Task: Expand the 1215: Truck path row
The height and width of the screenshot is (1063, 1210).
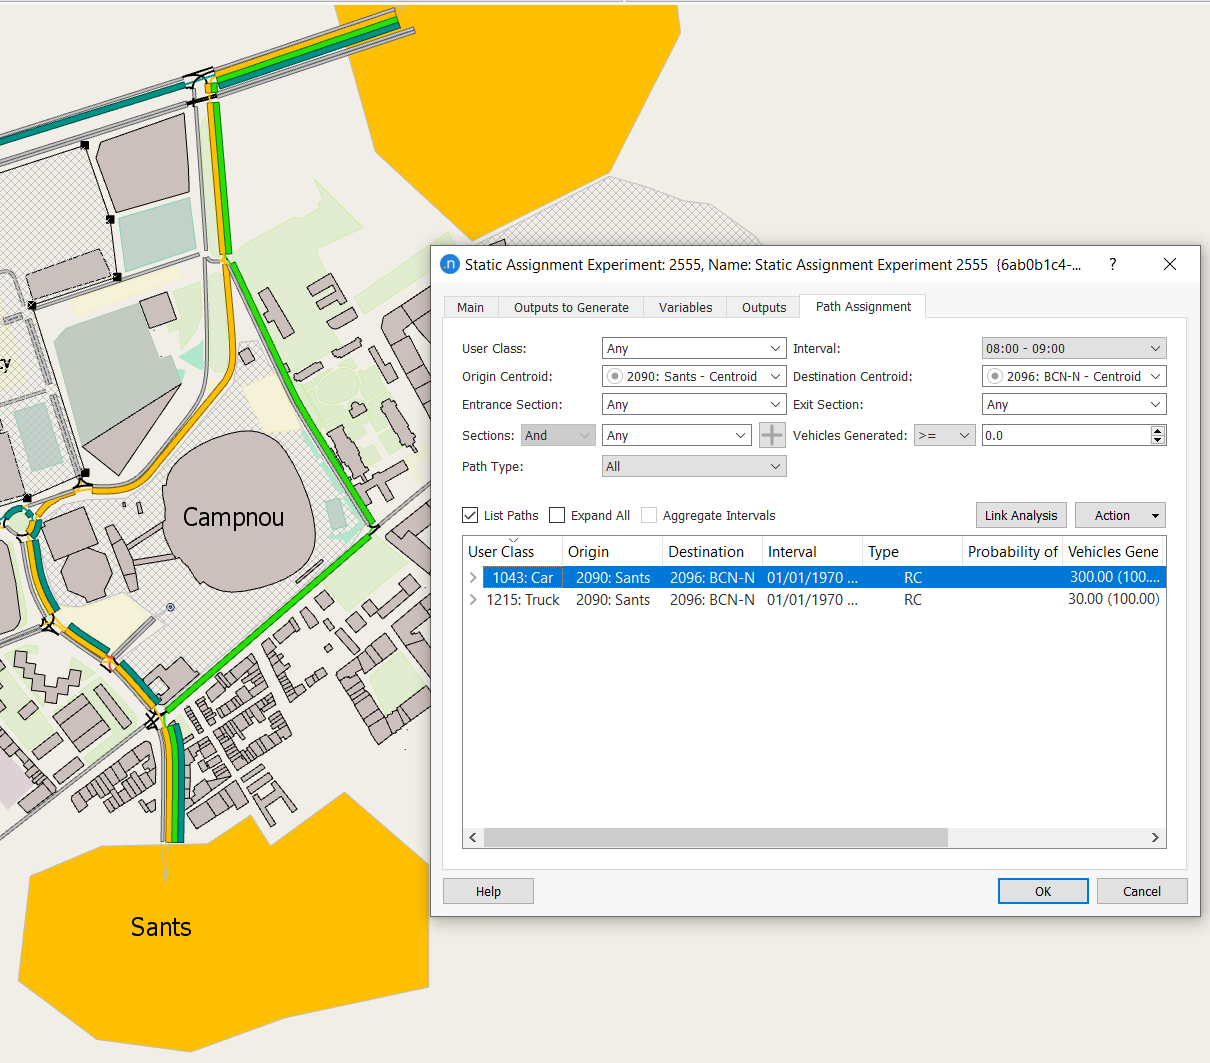Action: point(473,600)
